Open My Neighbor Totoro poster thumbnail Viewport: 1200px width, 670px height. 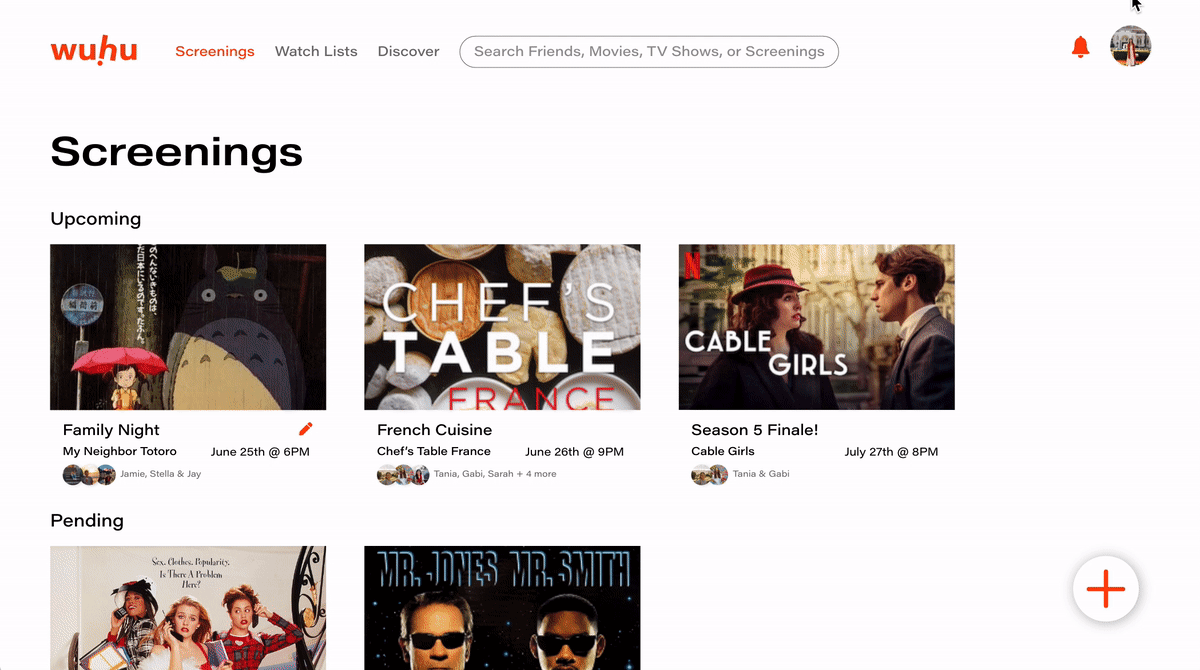pos(188,327)
